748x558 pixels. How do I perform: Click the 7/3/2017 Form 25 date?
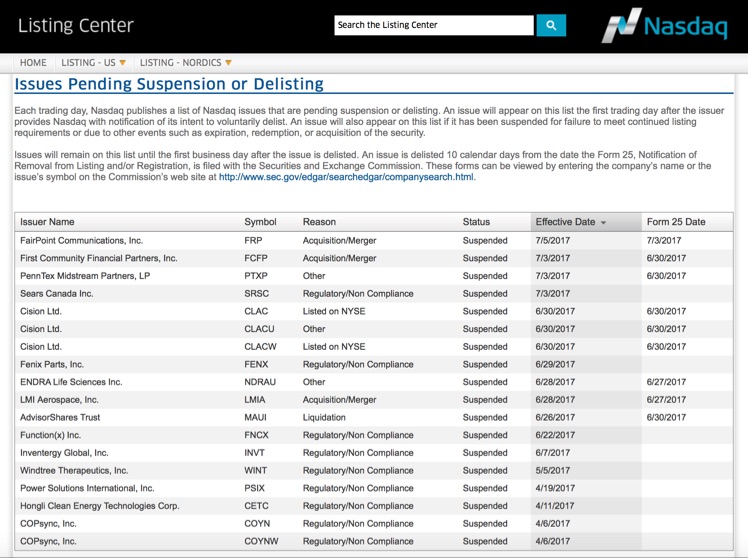pyautogui.click(x=664, y=240)
